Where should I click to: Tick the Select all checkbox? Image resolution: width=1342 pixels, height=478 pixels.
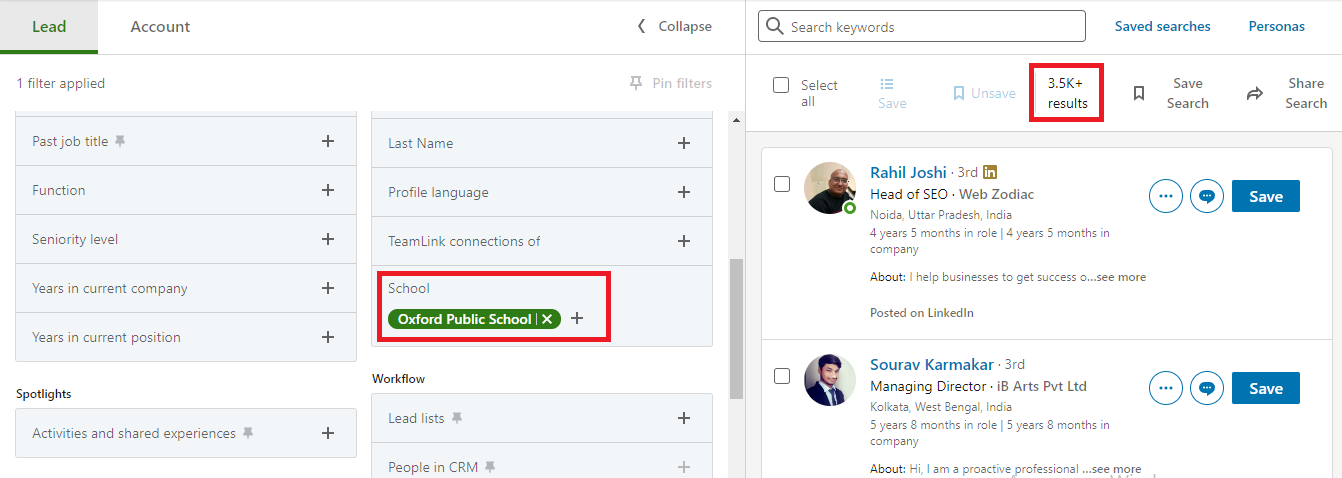click(x=781, y=85)
